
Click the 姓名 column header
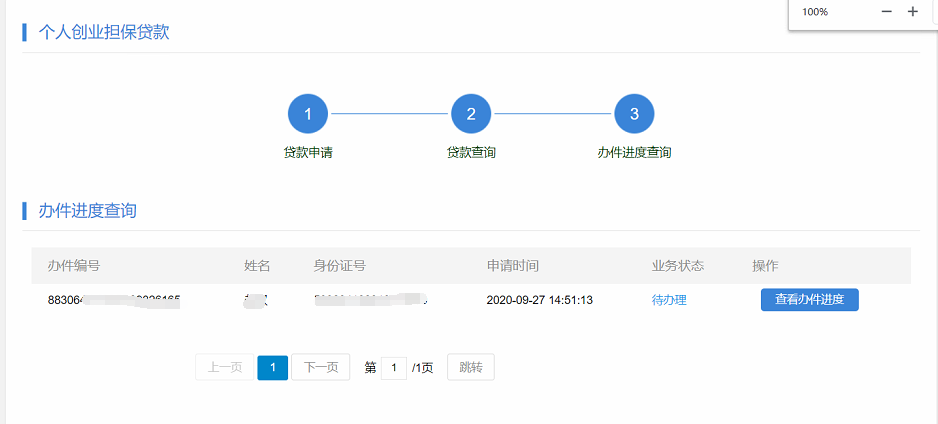[257, 266]
